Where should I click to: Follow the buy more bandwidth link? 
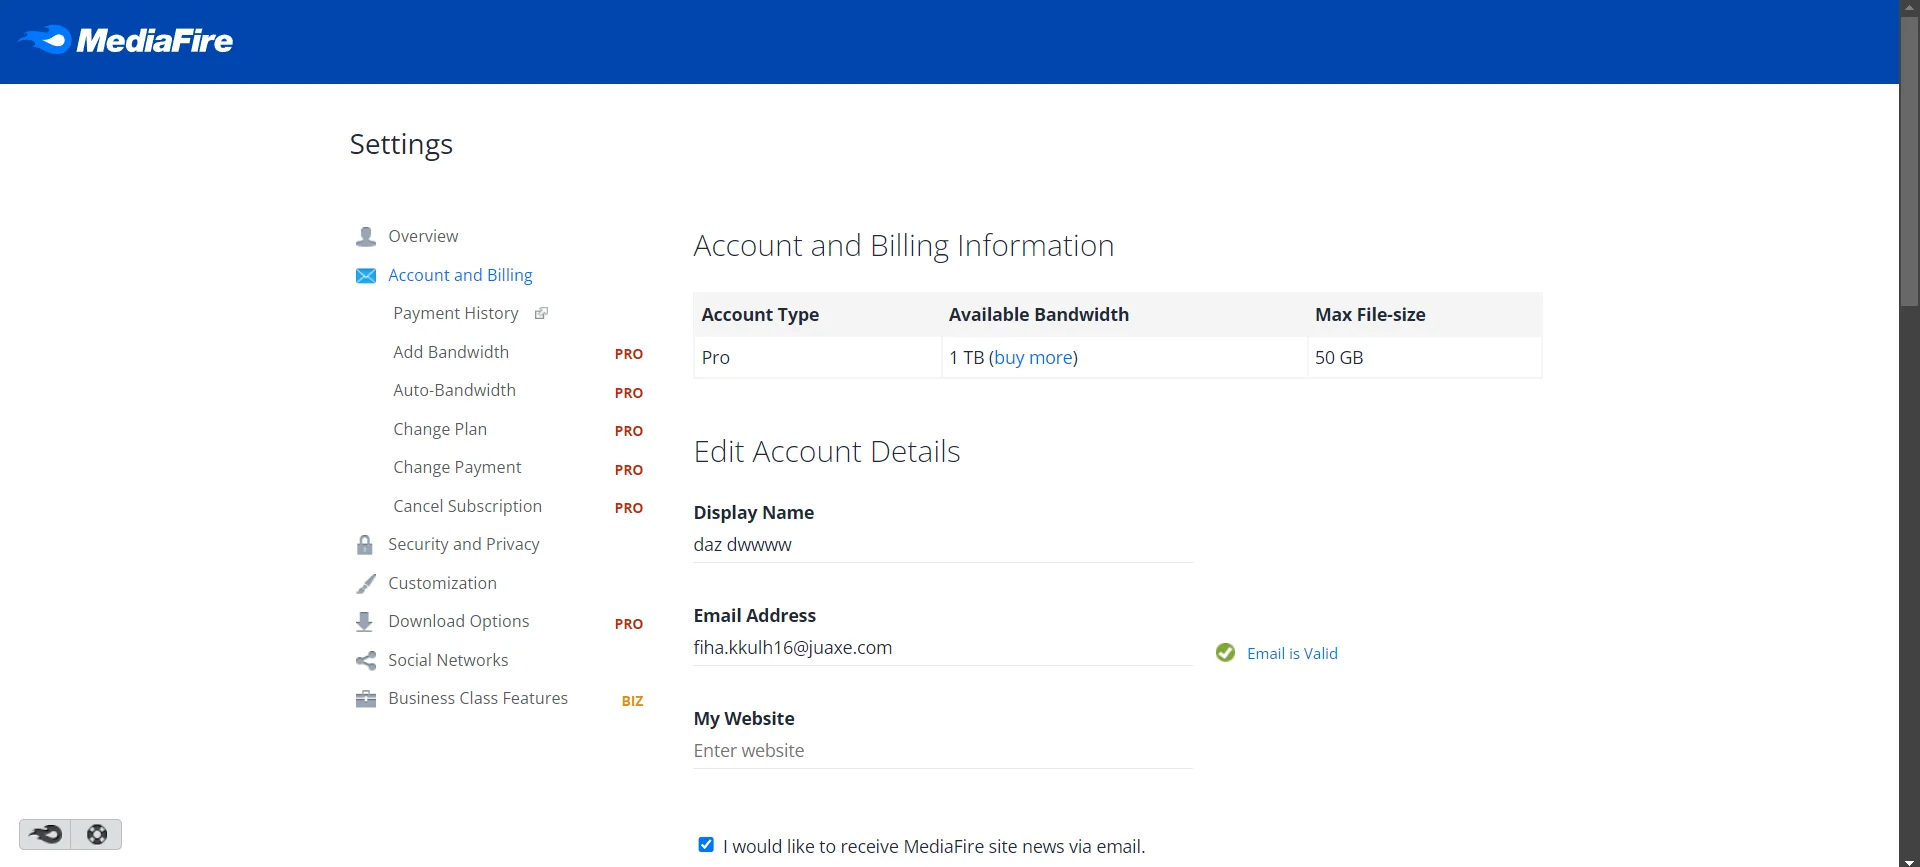pyautogui.click(x=1033, y=358)
